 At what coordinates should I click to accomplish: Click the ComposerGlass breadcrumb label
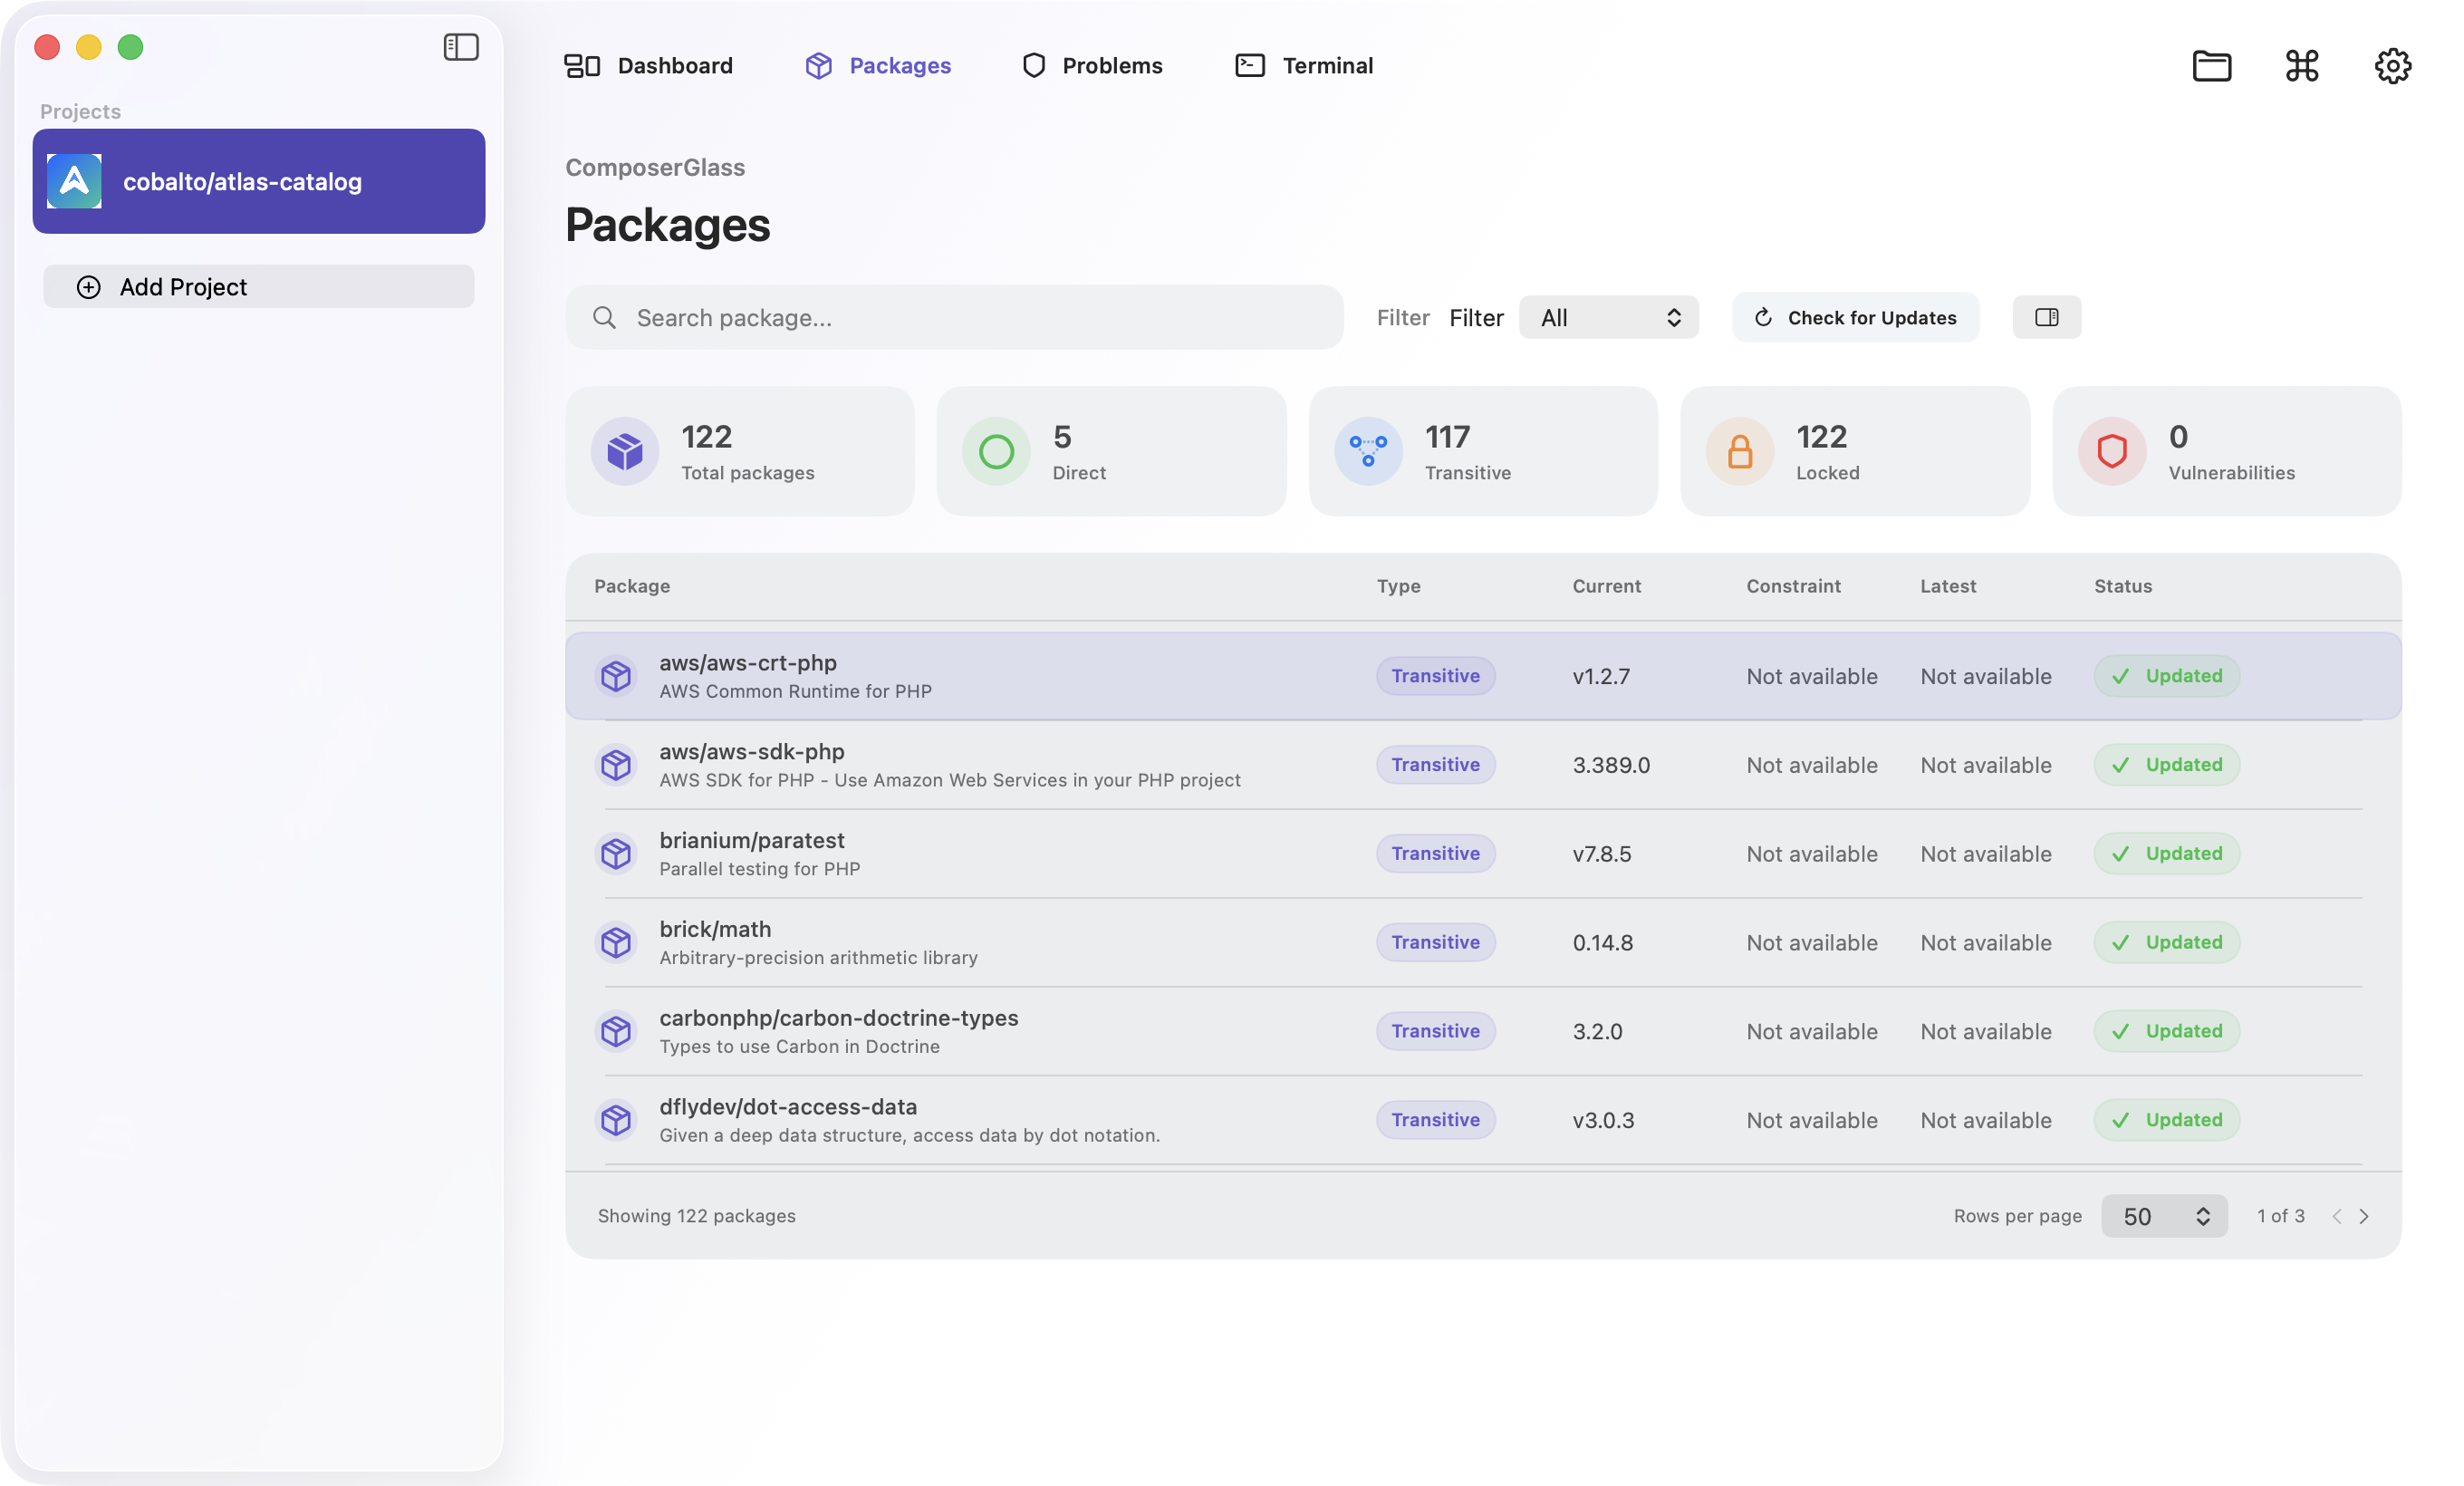(655, 167)
